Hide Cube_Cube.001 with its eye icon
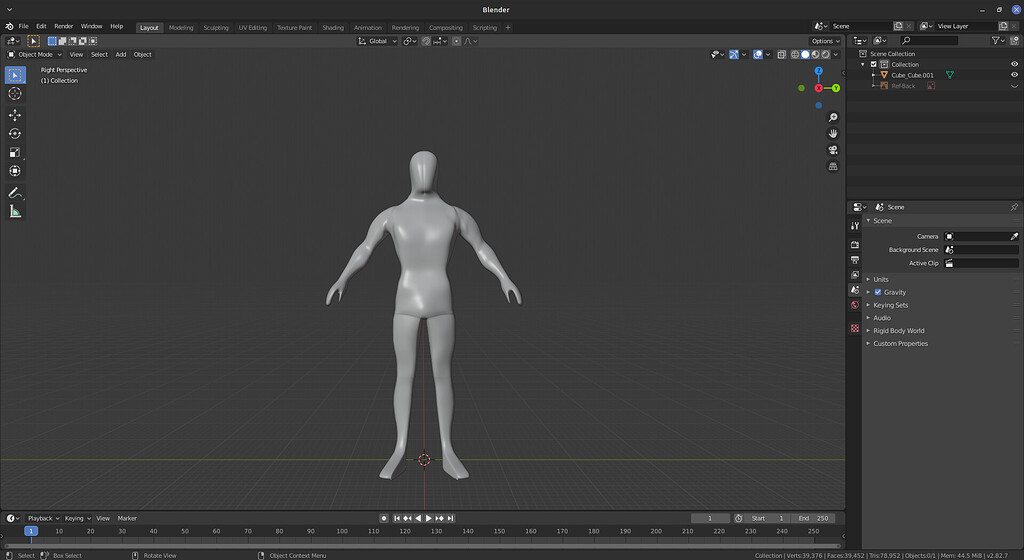This screenshot has height=560, width=1024. click(1014, 75)
